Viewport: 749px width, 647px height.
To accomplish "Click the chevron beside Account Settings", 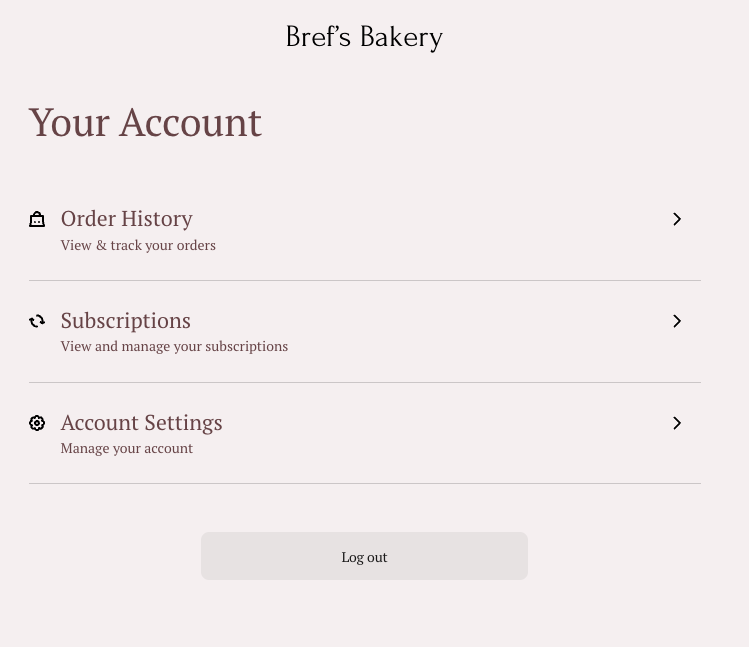I will (677, 423).
